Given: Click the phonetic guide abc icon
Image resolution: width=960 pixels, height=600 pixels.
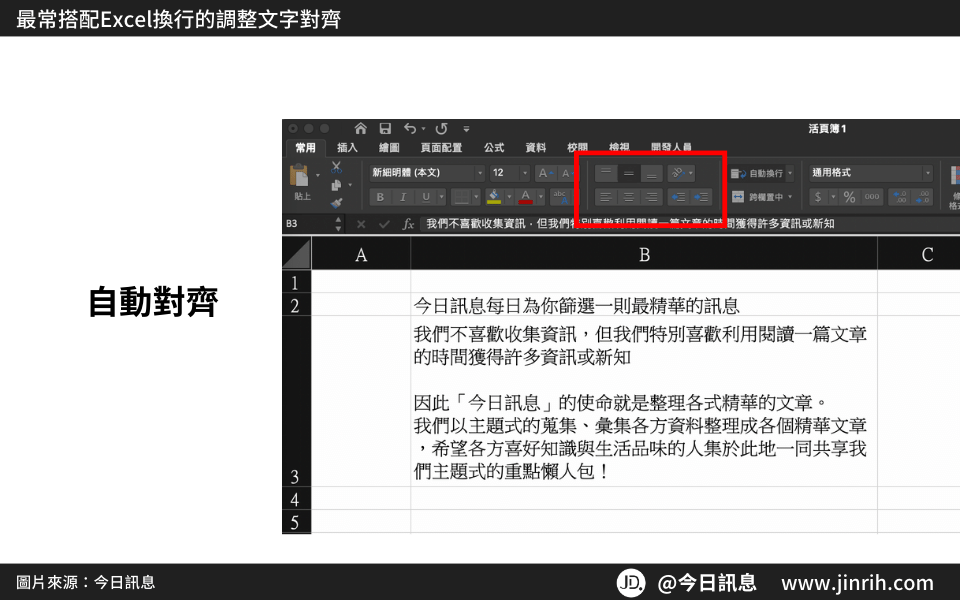Looking at the screenshot, I should [x=560, y=197].
